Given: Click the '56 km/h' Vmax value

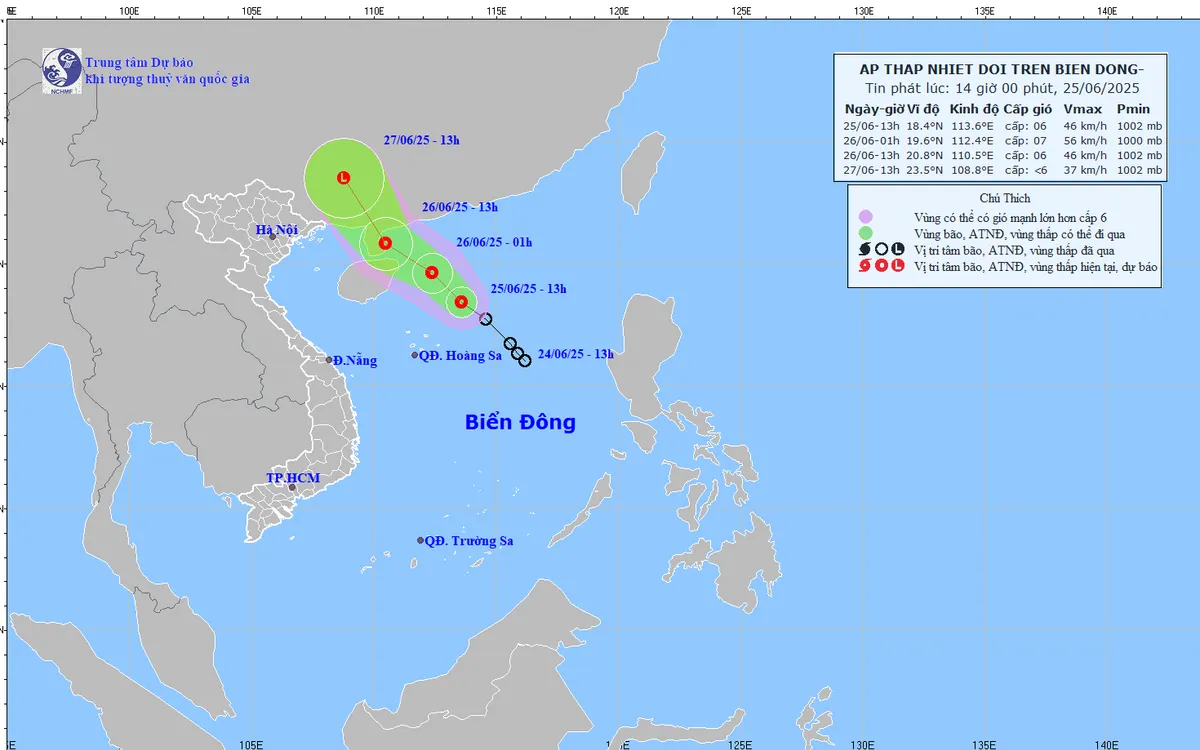Looking at the screenshot, I should pos(1084,141).
